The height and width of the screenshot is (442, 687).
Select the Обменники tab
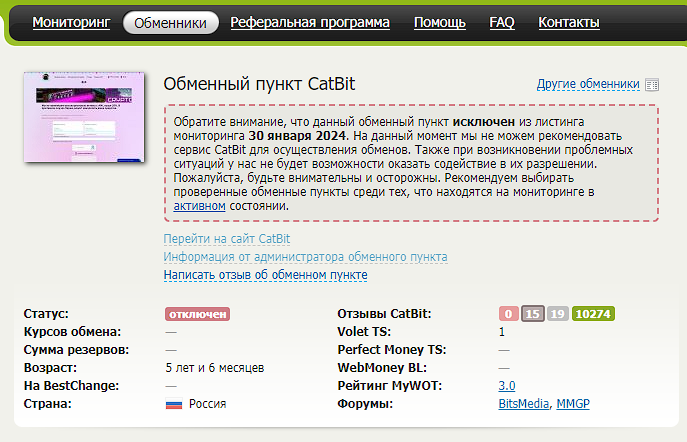pyautogui.click(x=170, y=23)
